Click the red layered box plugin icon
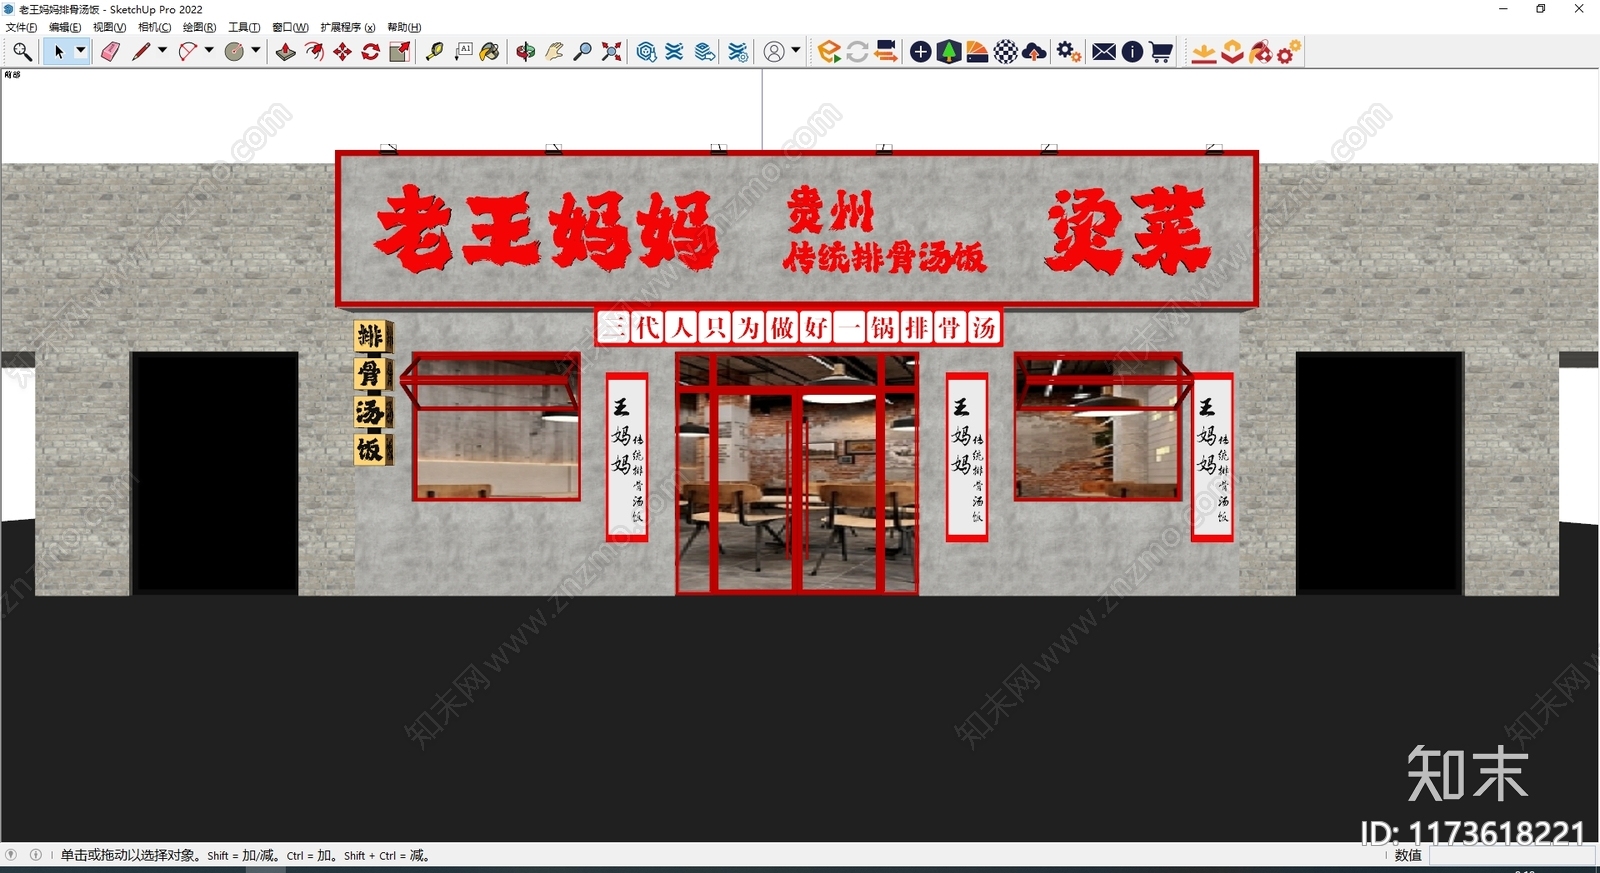The image size is (1600, 873). coord(1232,52)
